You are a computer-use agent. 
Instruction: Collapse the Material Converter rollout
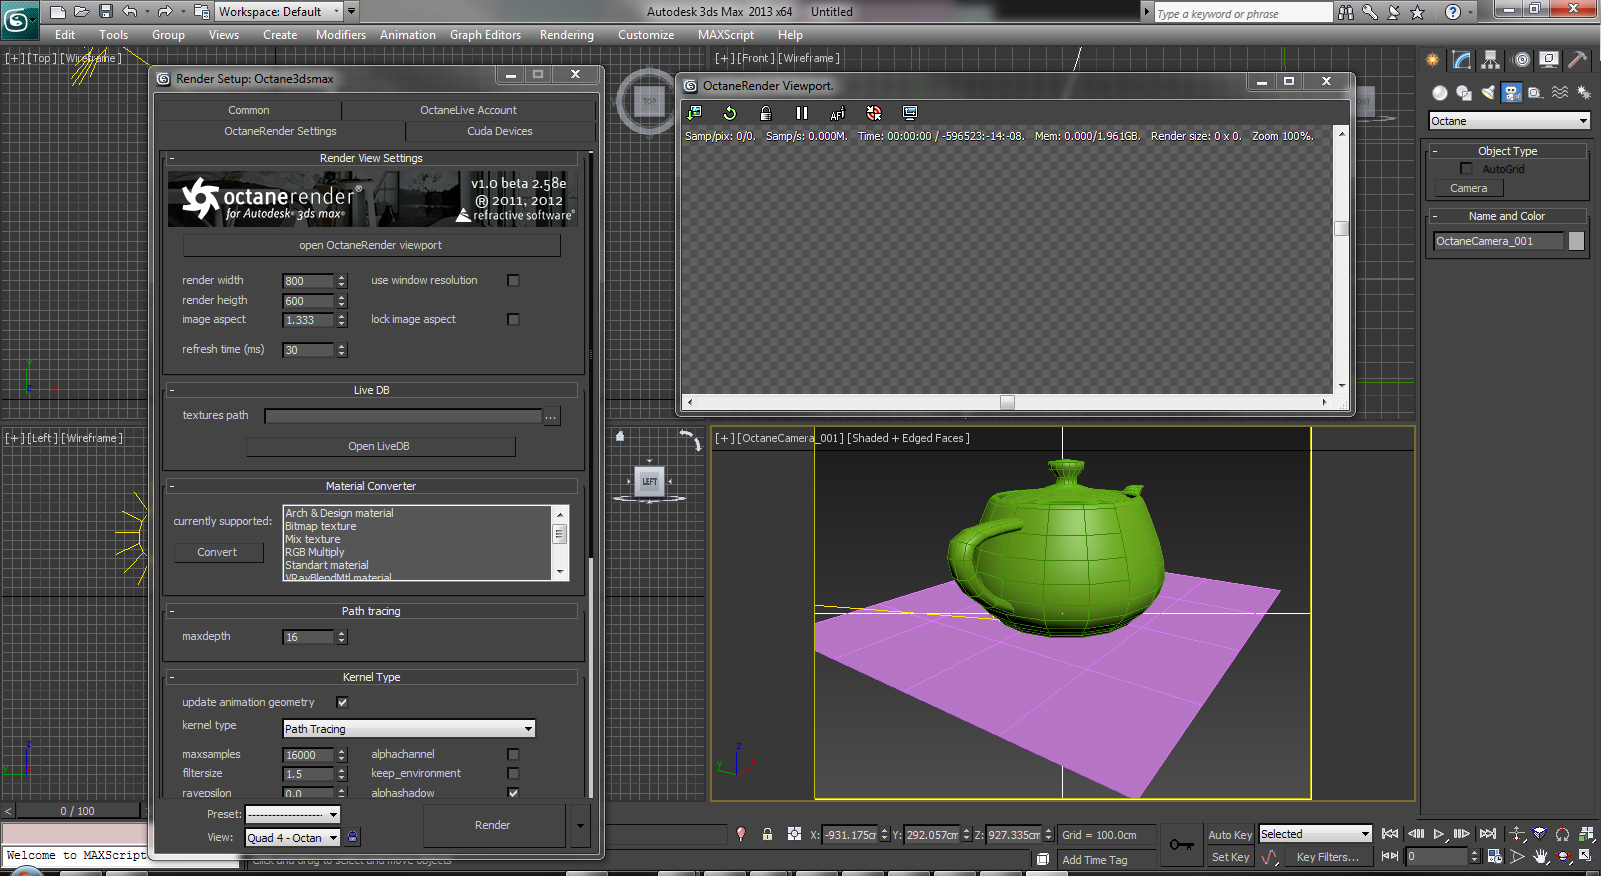point(371,486)
